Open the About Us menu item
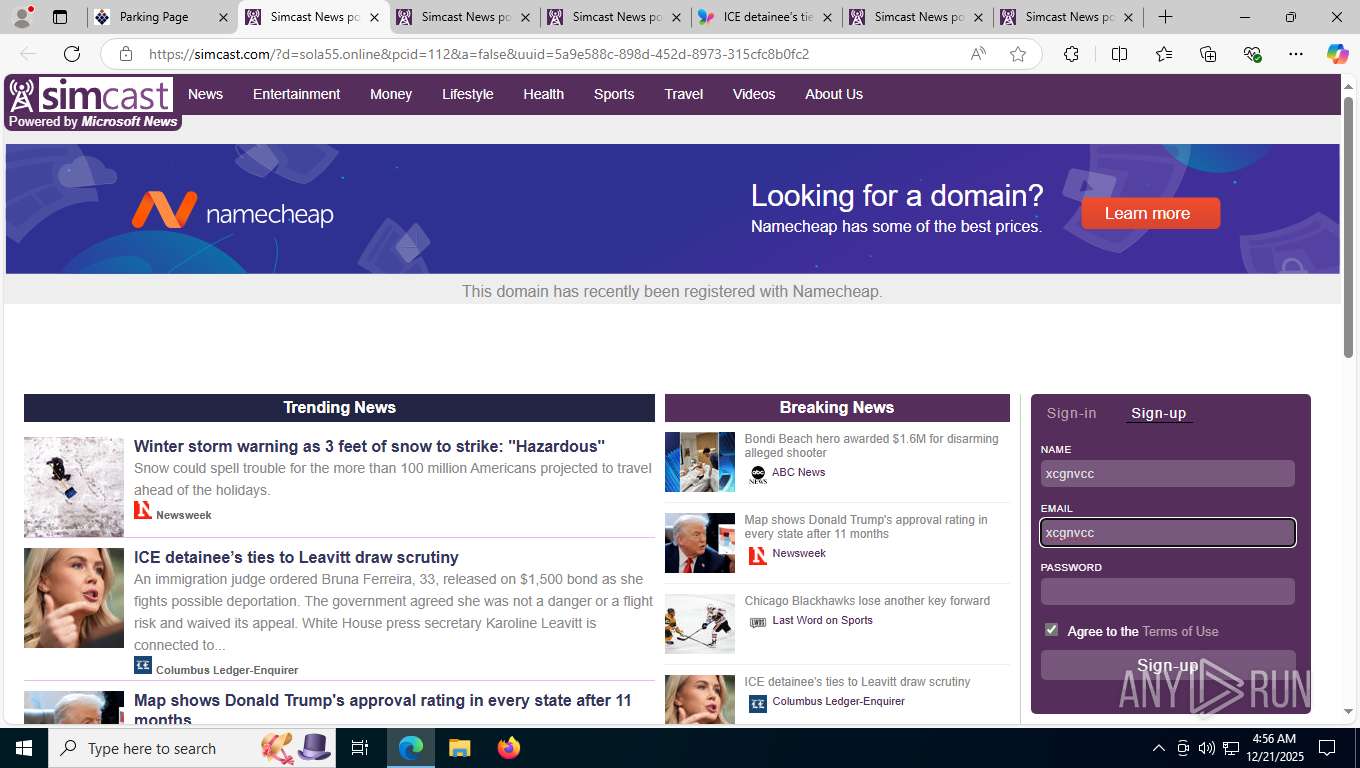Image resolution: width=1360 pixels, height=768 pixels. coord(834,94)
